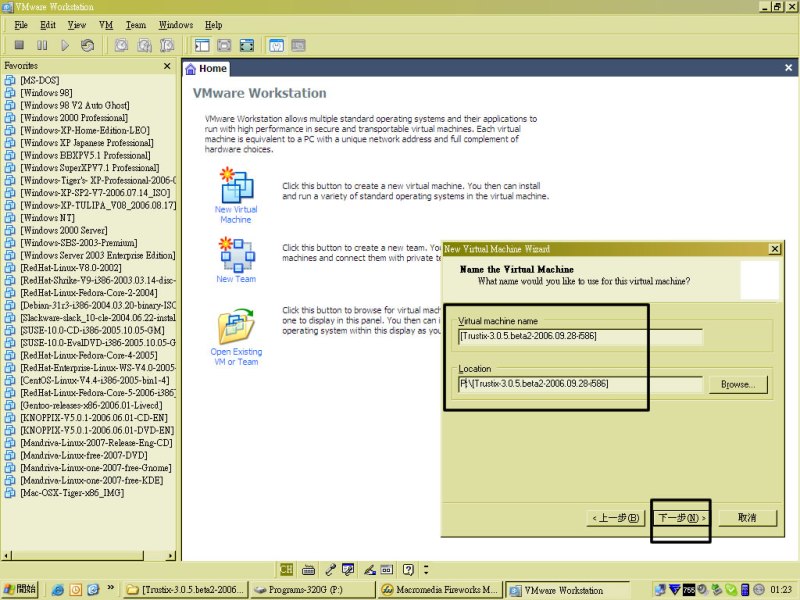Viewport: 800px width, 600px height.
Task: Click the Favorites horizontal scrollbar left arrow
Action: point(6,555)
